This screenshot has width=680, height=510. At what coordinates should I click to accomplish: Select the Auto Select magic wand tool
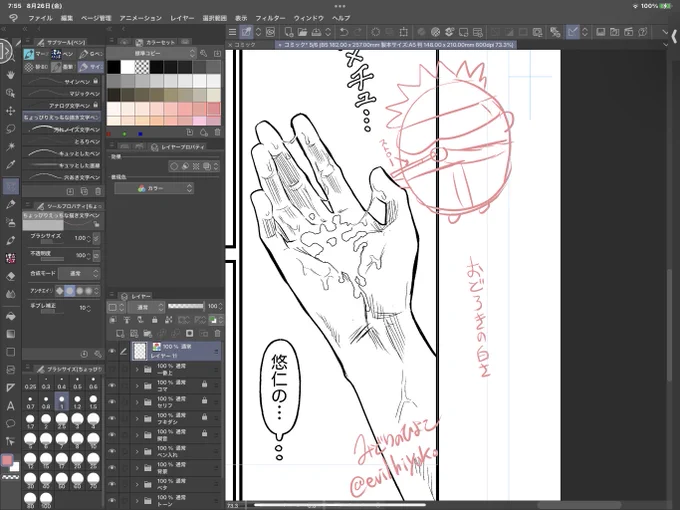[x=11, y=147]
